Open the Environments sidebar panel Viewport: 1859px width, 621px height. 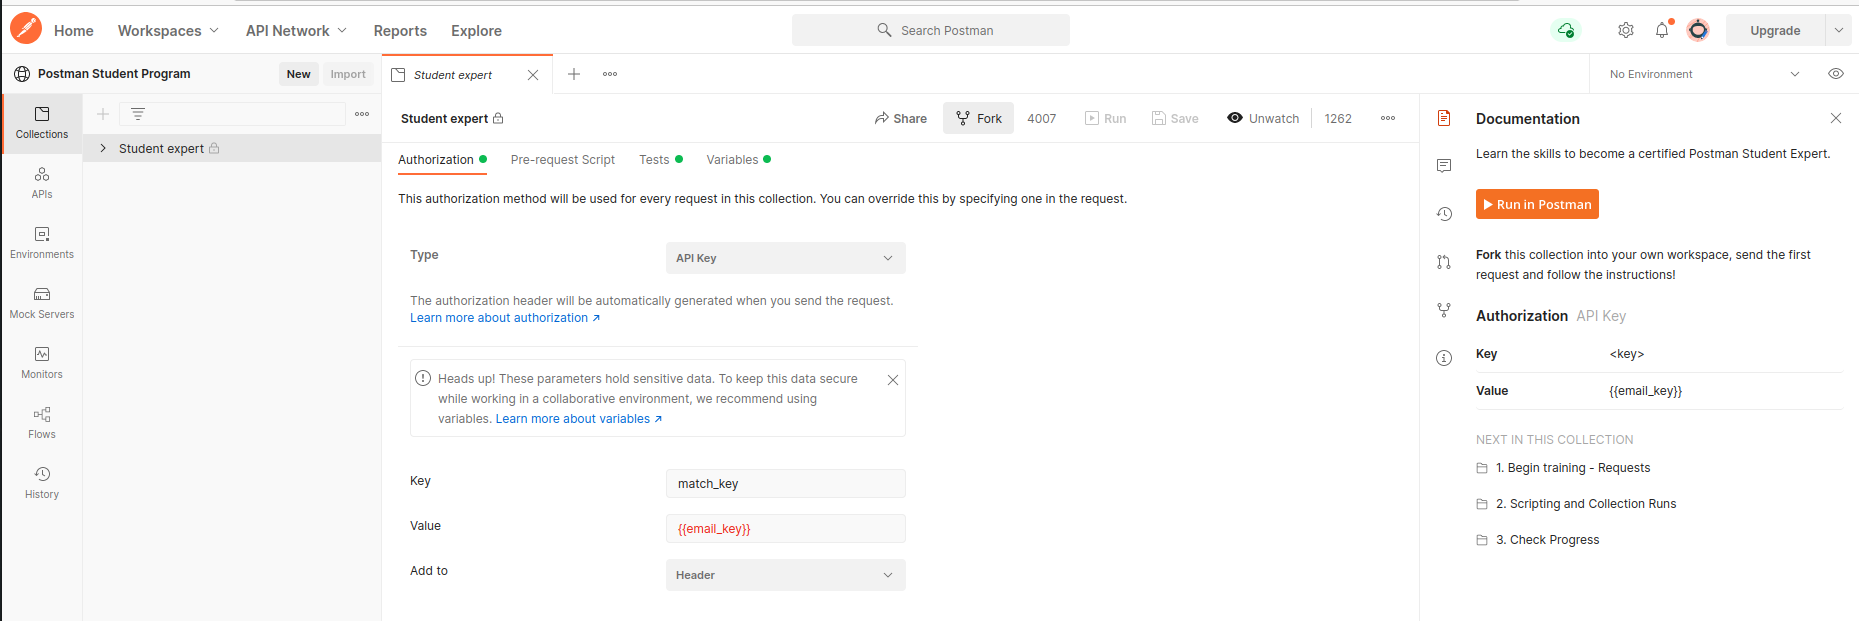(42, 243)
